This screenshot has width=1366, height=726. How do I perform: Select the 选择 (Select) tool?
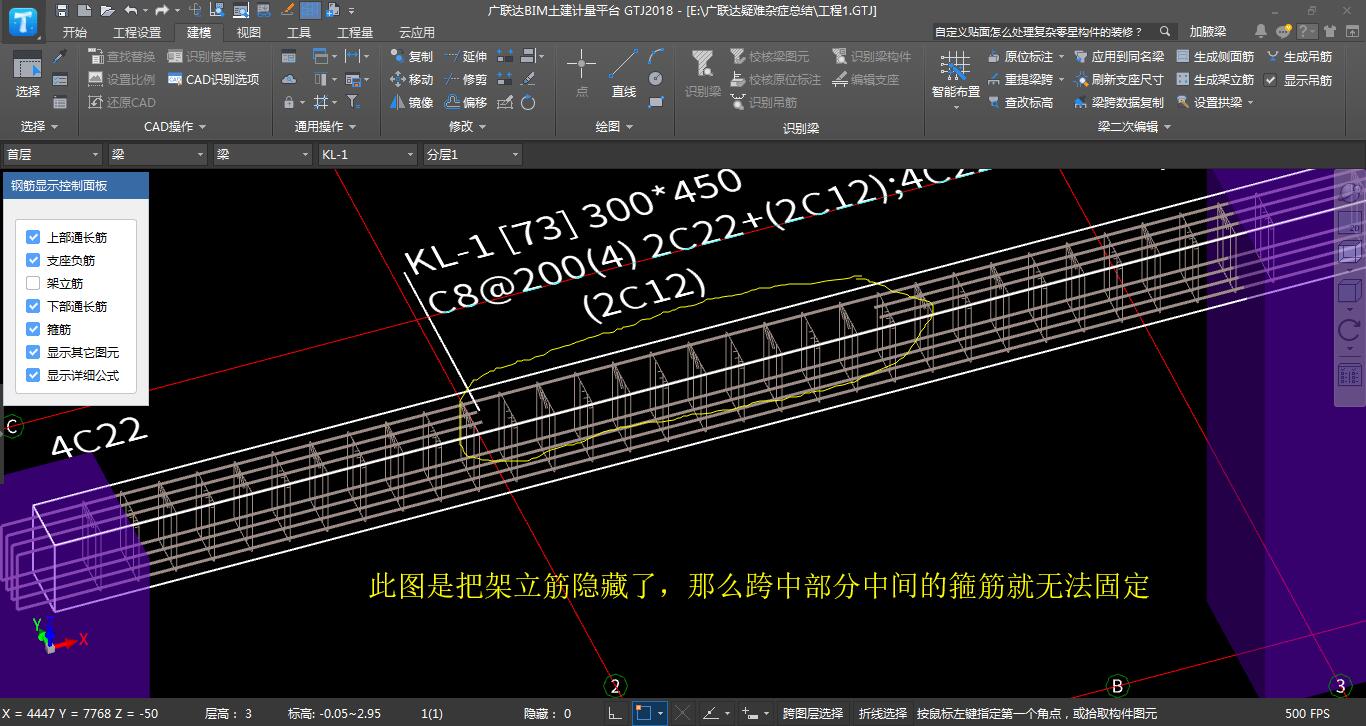tap(28, 74)
